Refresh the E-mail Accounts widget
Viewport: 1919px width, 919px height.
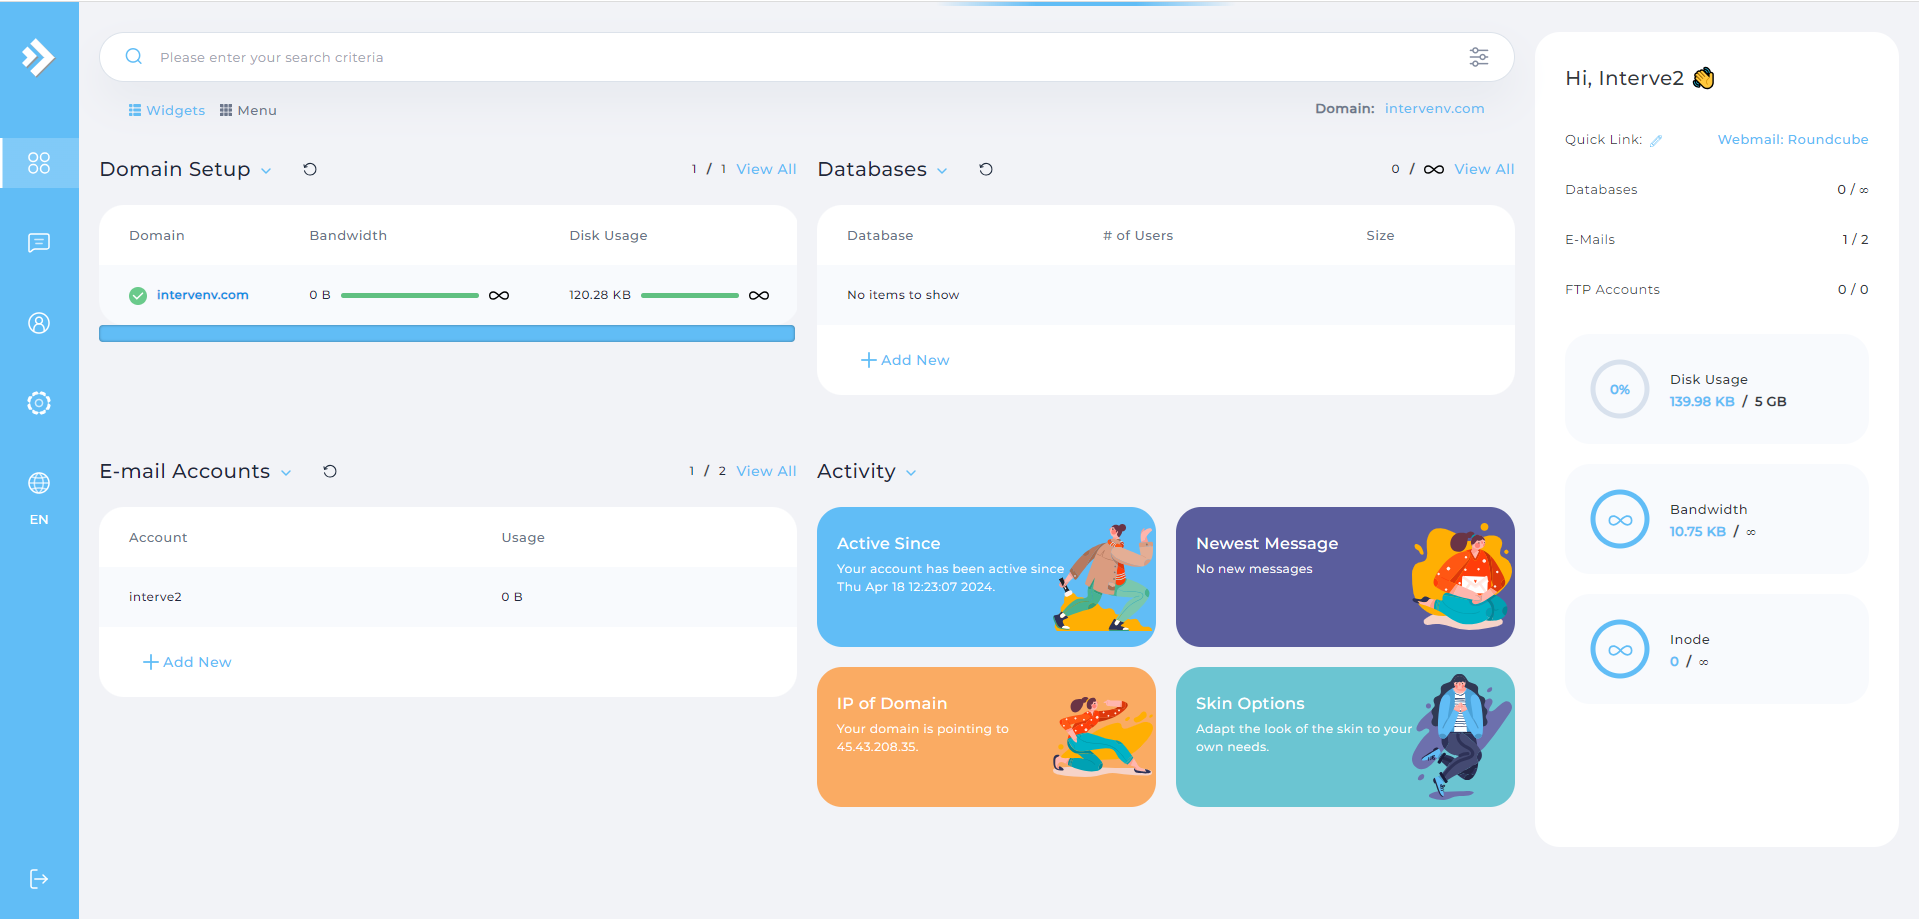[330, 471]
